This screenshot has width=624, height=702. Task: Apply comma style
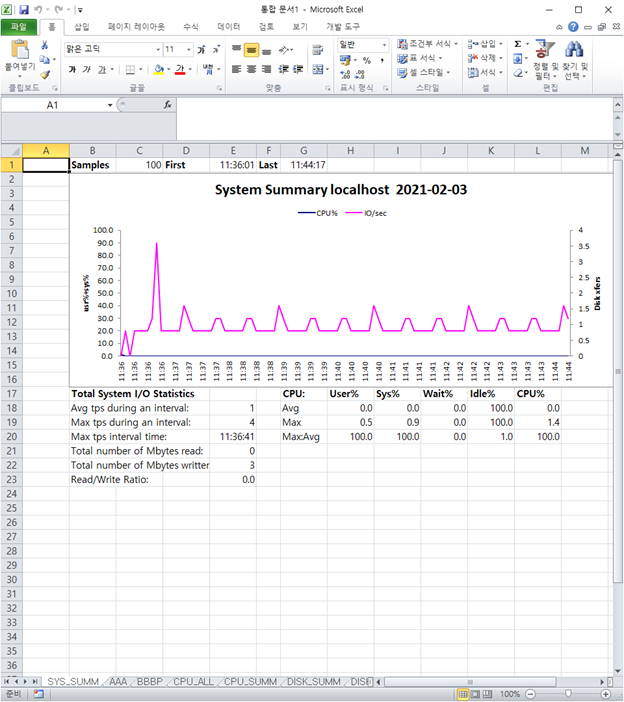coord(382,60)
